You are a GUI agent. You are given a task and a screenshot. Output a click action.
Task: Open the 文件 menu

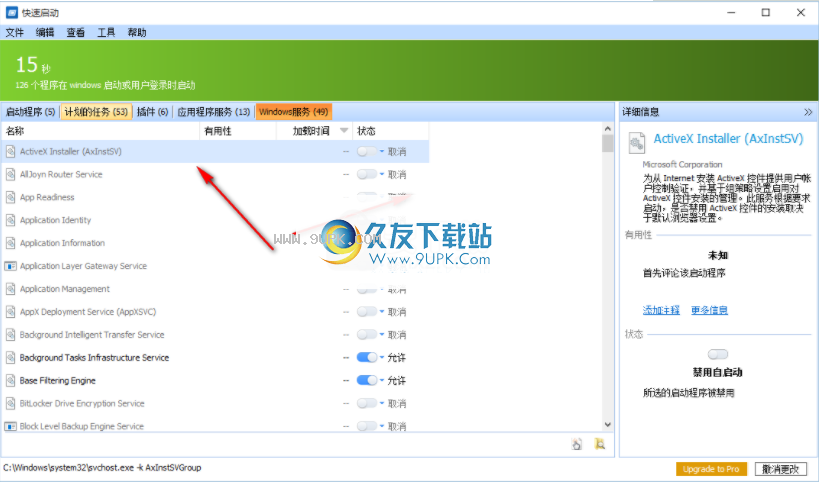pyautogui.click(x=15, y=32)
